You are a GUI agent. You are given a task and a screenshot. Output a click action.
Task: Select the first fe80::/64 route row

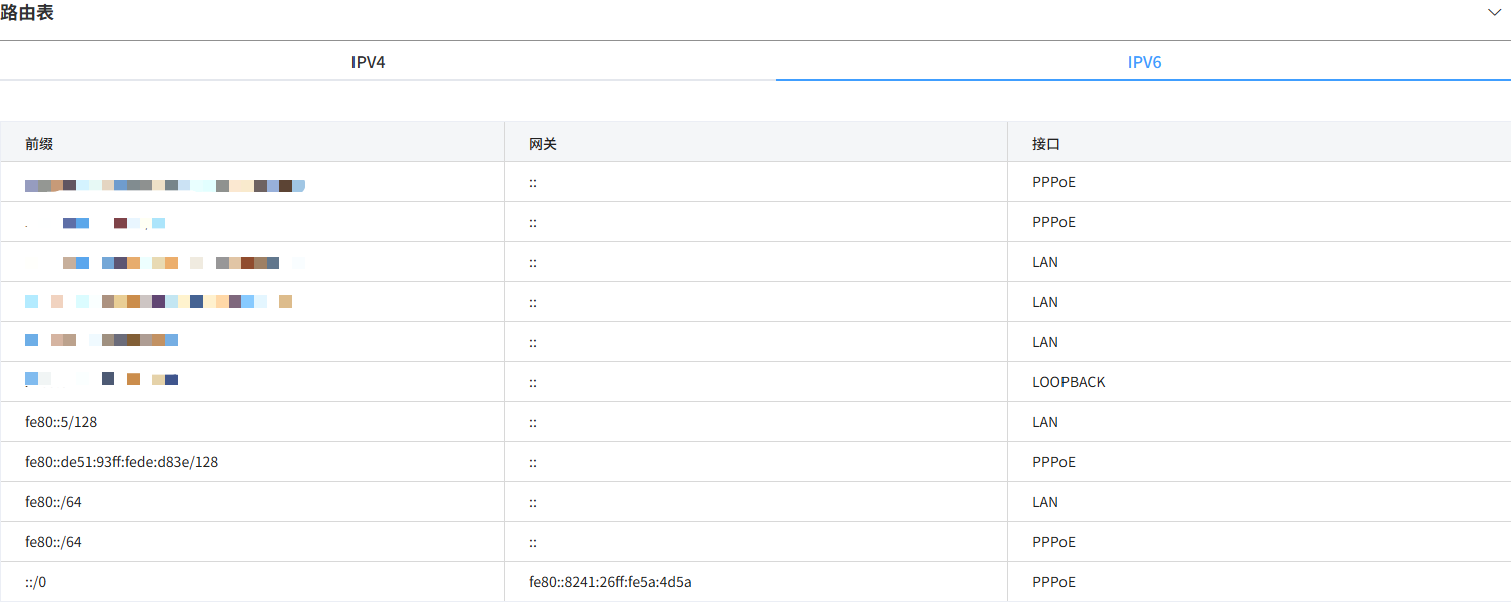pyautogui.click(x=51, y=501)
